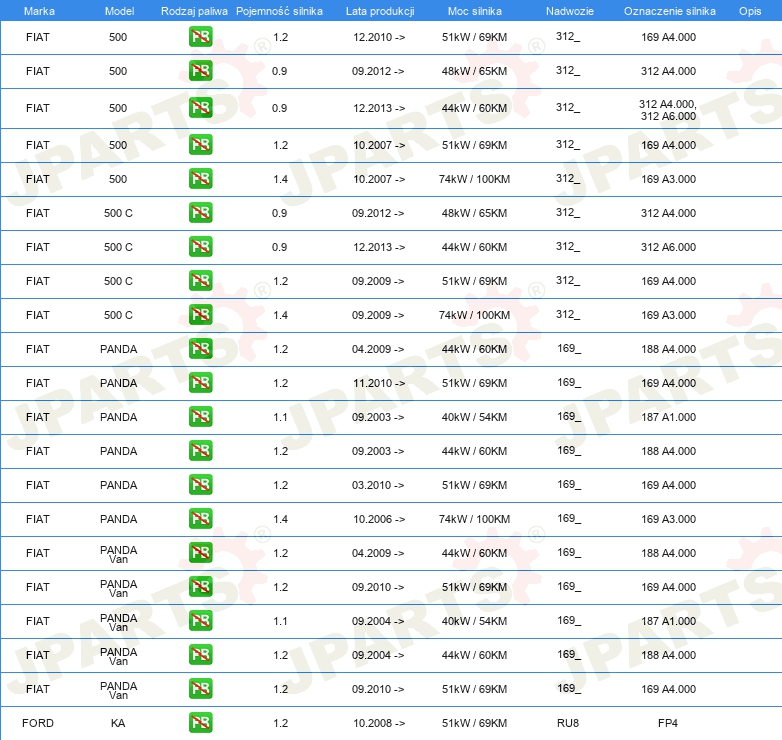The width and height of the screenshot is (782, 740).
Task: Click the Rodzaj paliwa column header
Action: pos(194,11)
